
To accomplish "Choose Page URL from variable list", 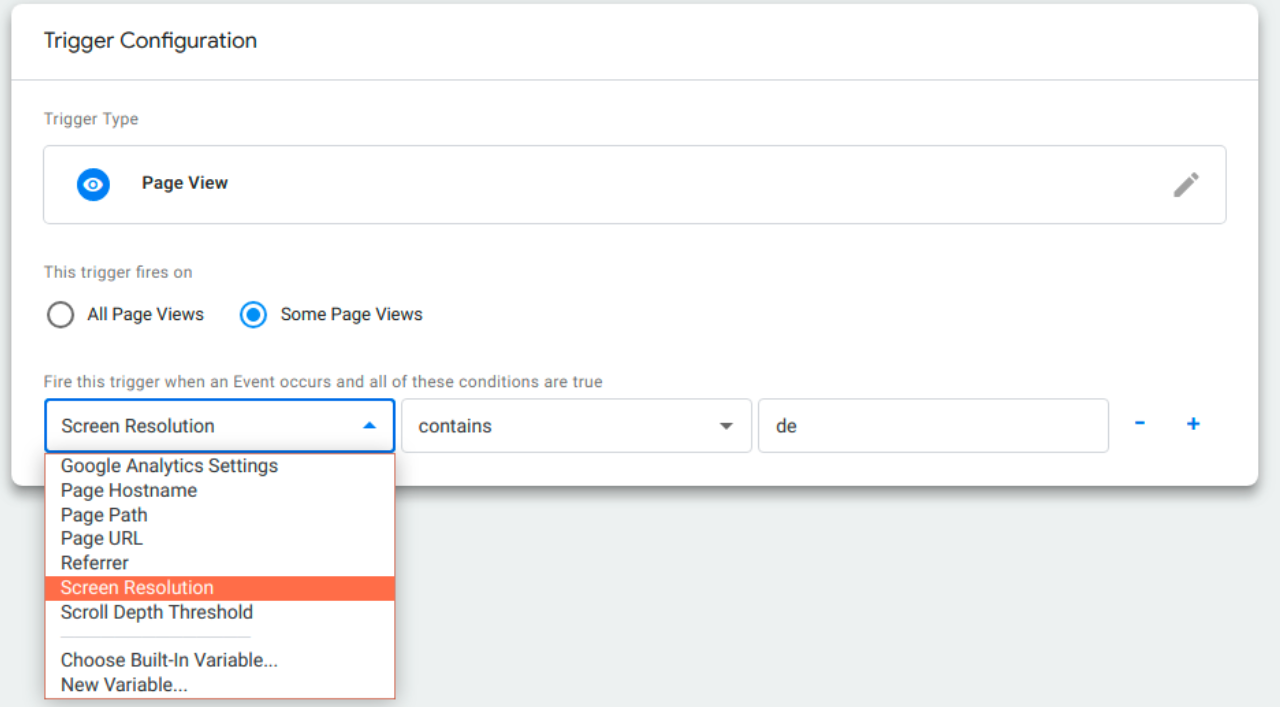I will [x=220, y=539].
